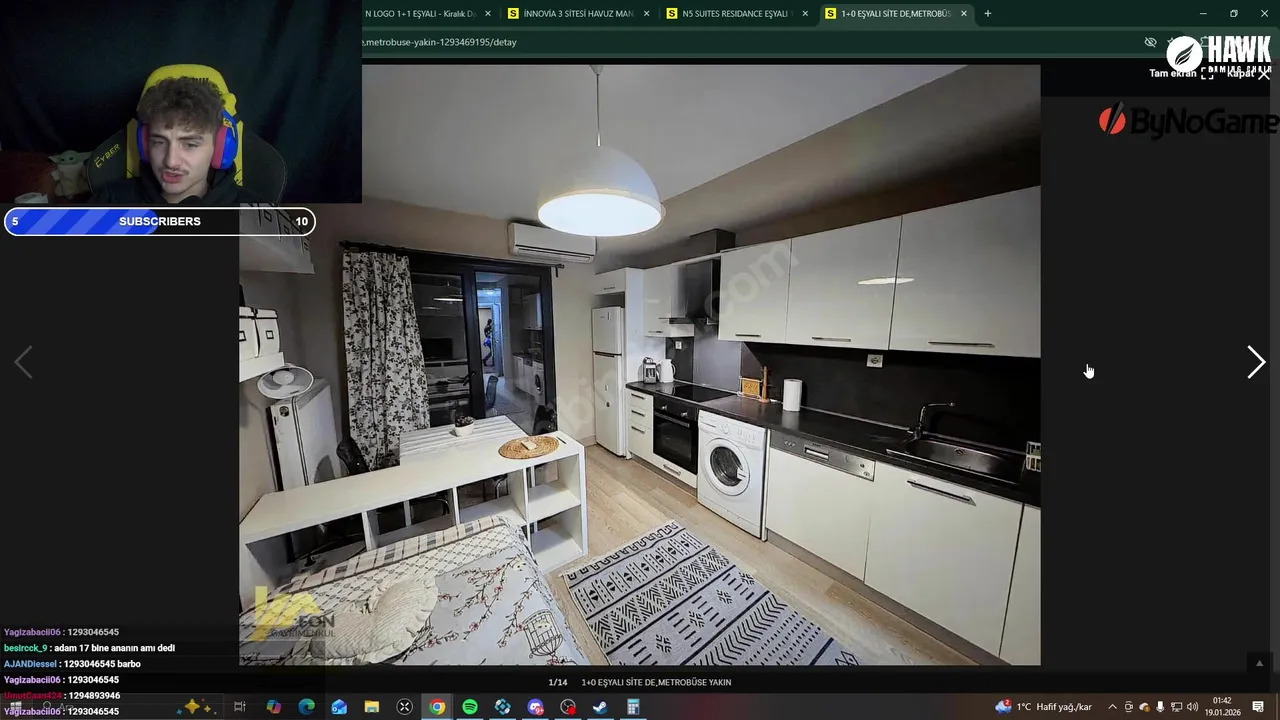
Task: Click chat message from AJANDiessel
Action: (x=72, y=664)
